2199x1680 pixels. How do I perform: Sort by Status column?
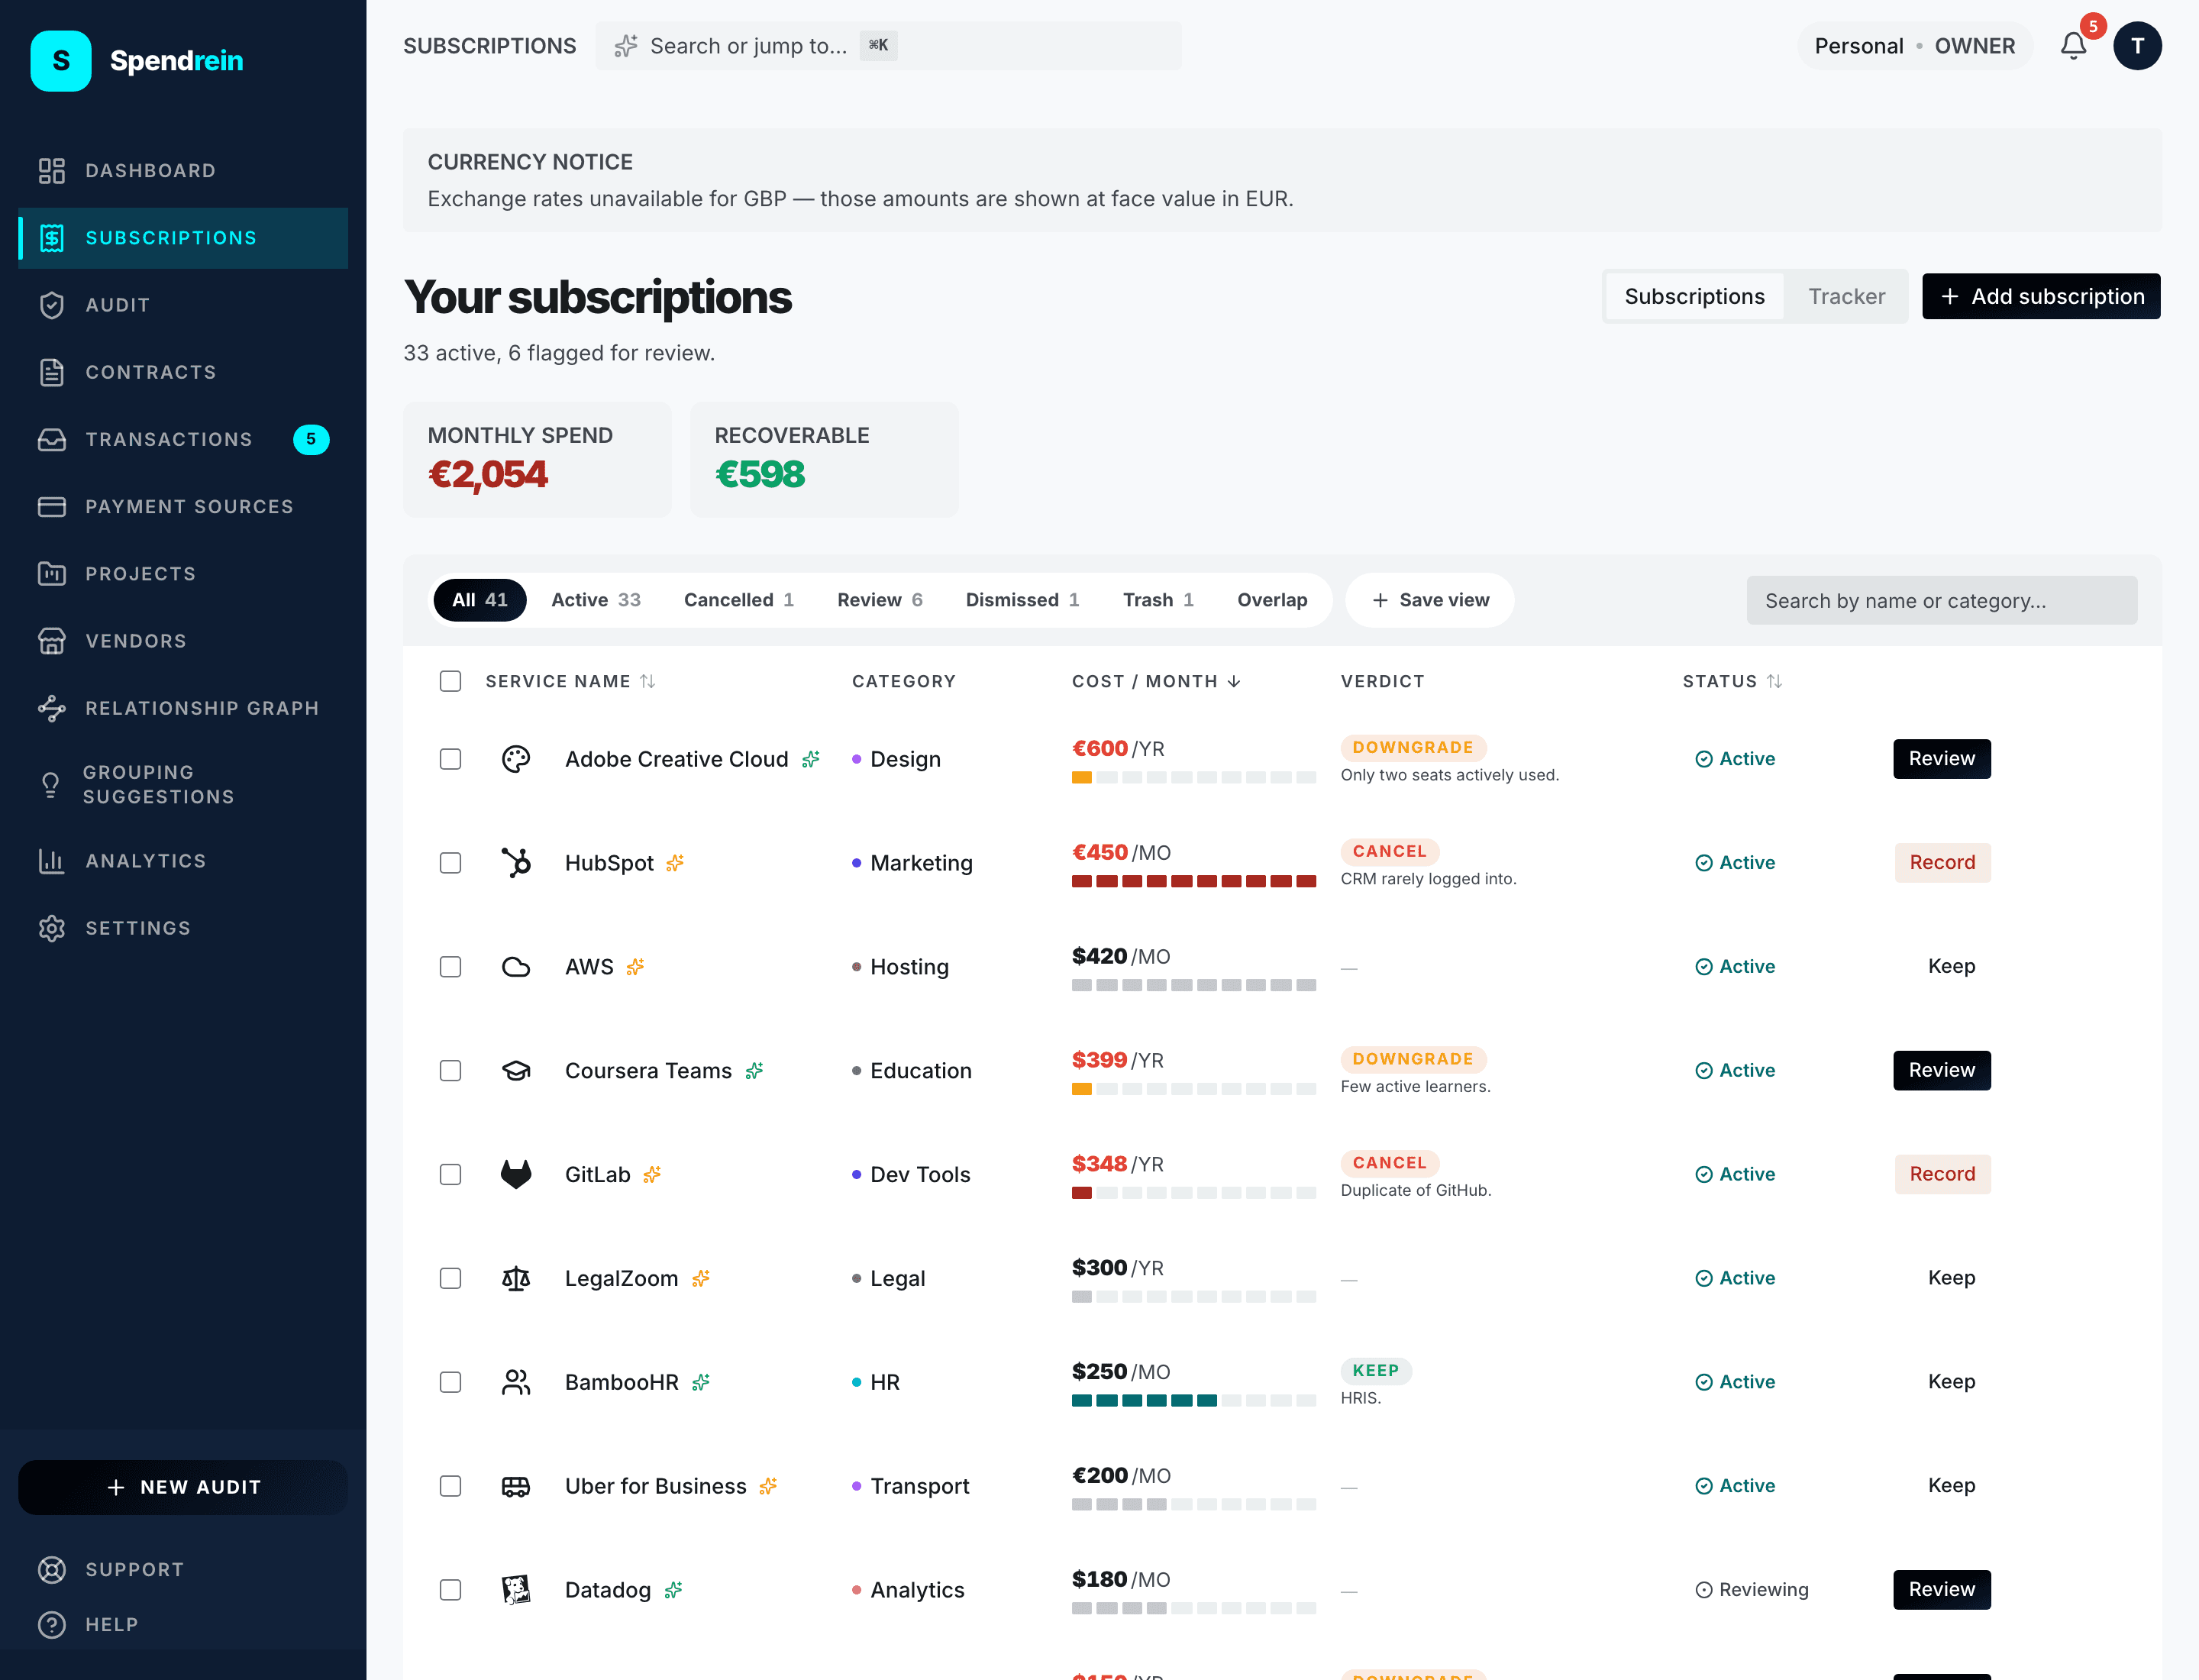1732,681
